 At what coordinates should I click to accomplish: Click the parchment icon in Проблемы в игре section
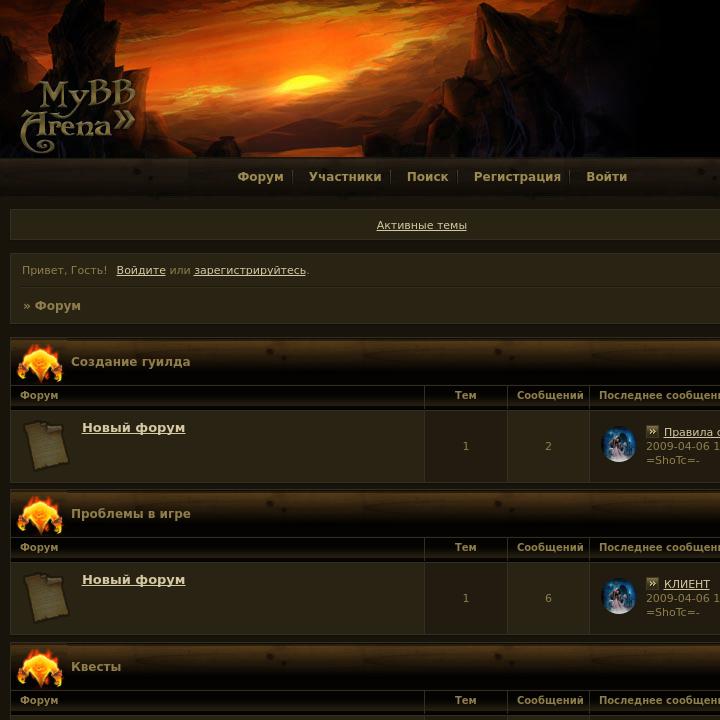46,598
